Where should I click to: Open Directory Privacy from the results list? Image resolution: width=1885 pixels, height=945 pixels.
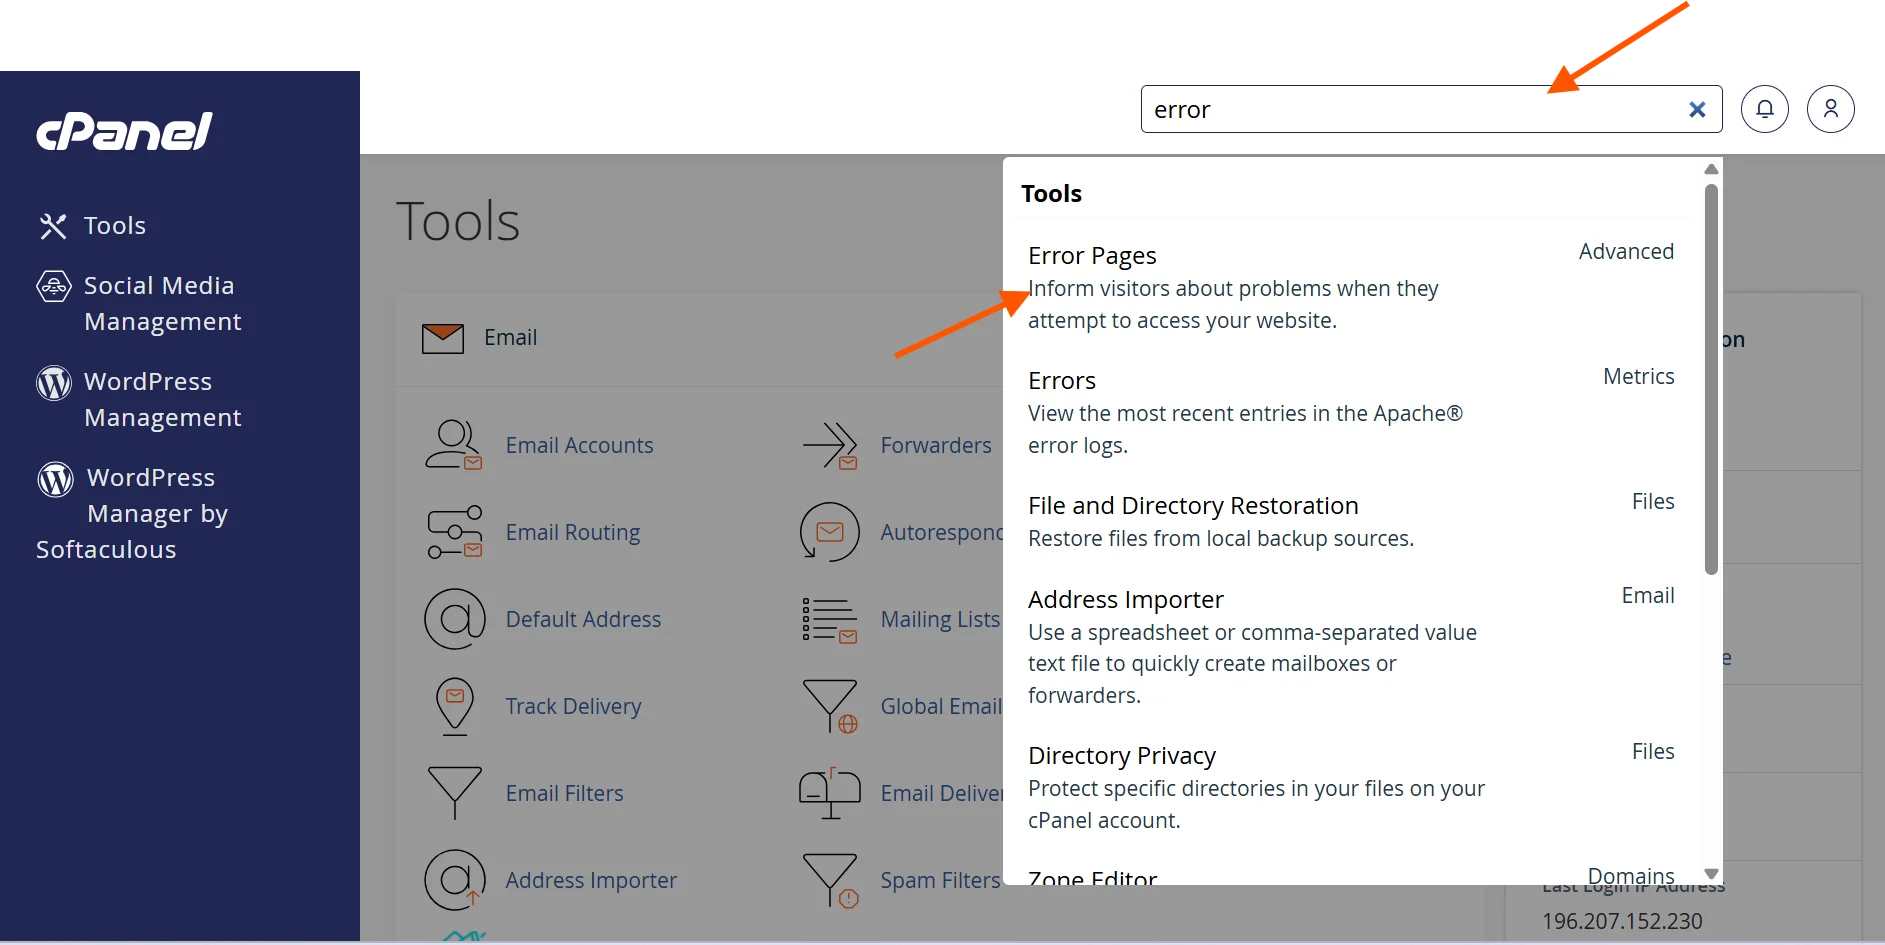tap(1122, 755)
